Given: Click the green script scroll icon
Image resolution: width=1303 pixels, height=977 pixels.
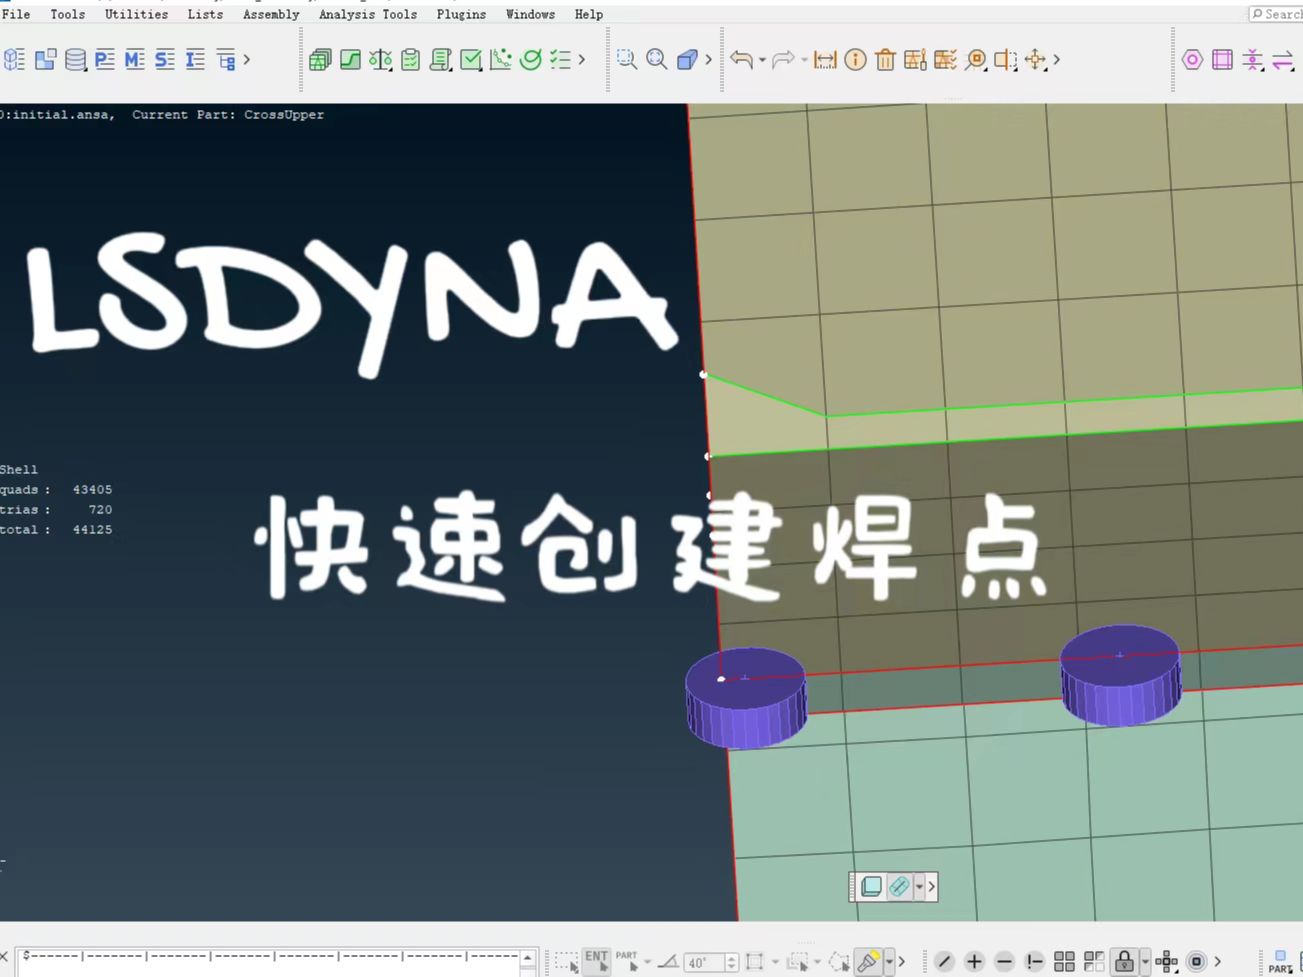Looking at the screenshot, I should (x=440, y=60).
